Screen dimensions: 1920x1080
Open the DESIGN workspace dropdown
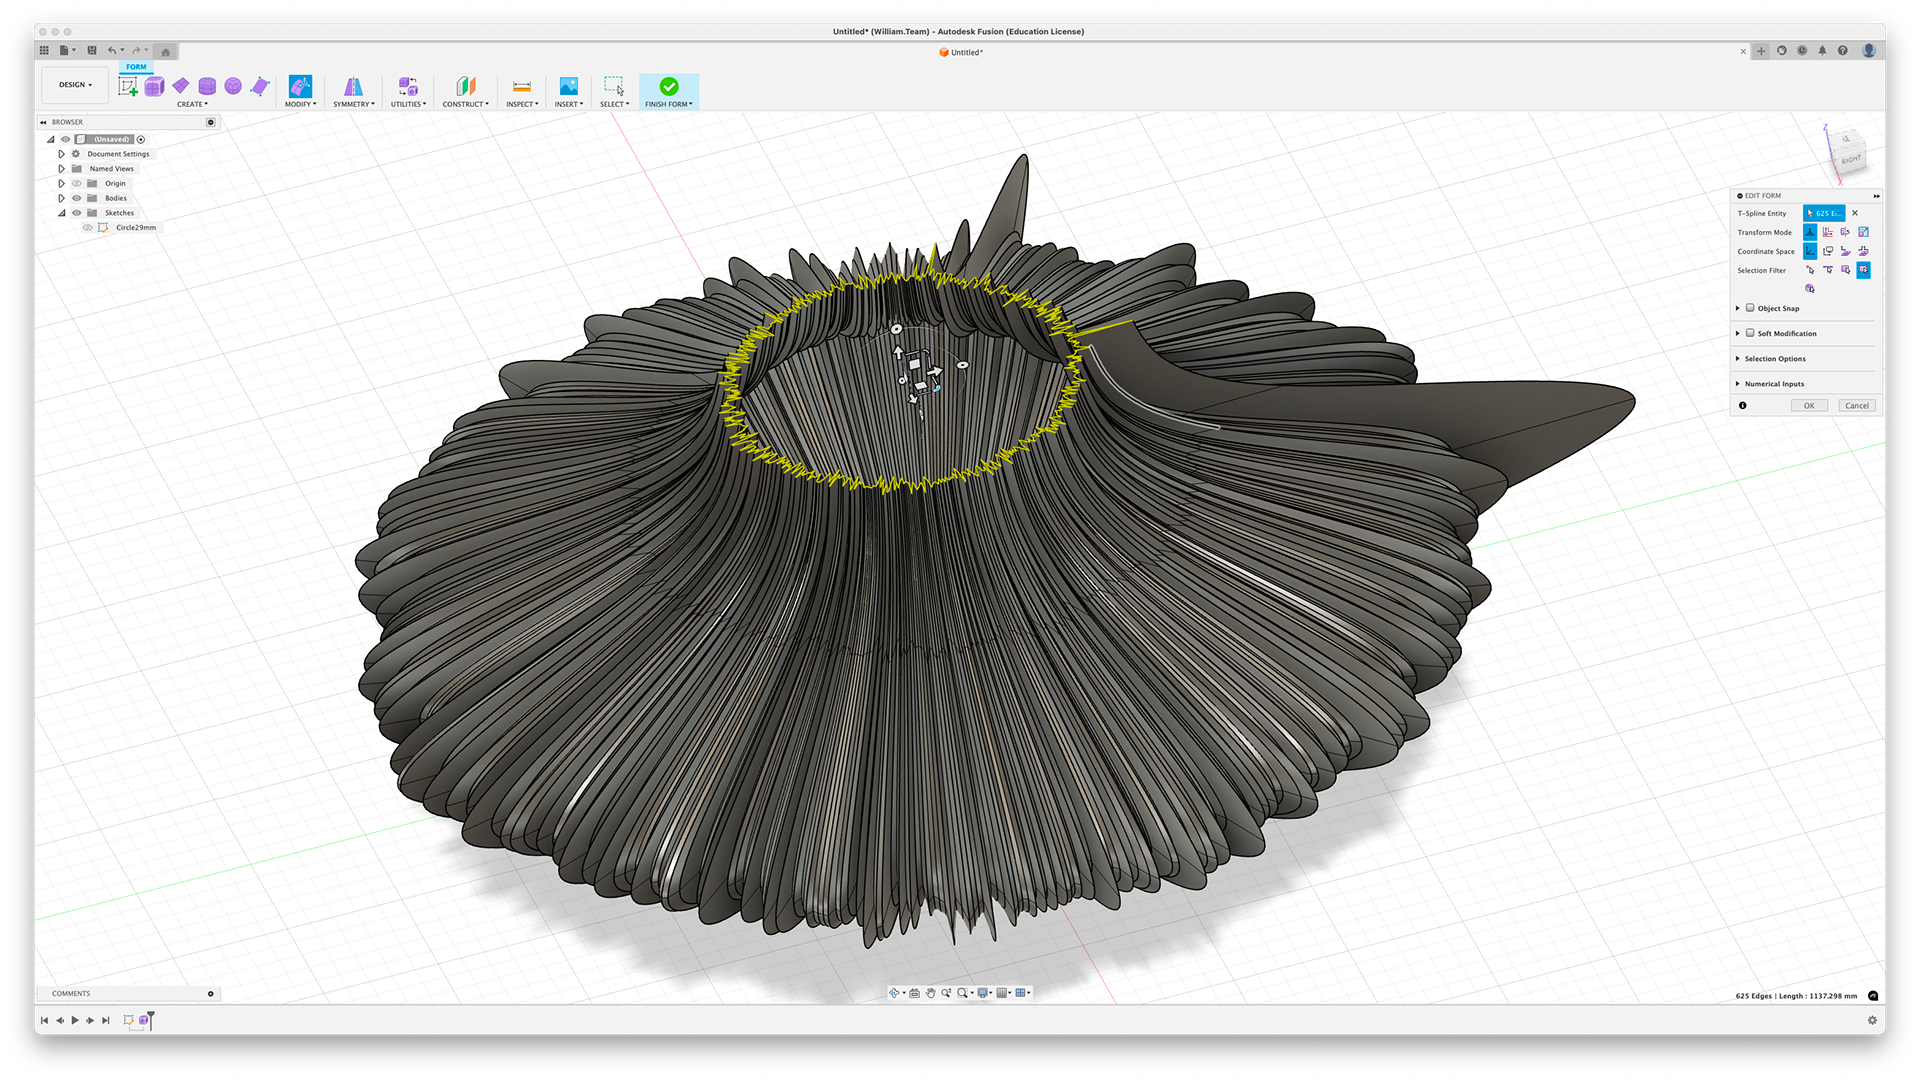click(x=75, y=85)
